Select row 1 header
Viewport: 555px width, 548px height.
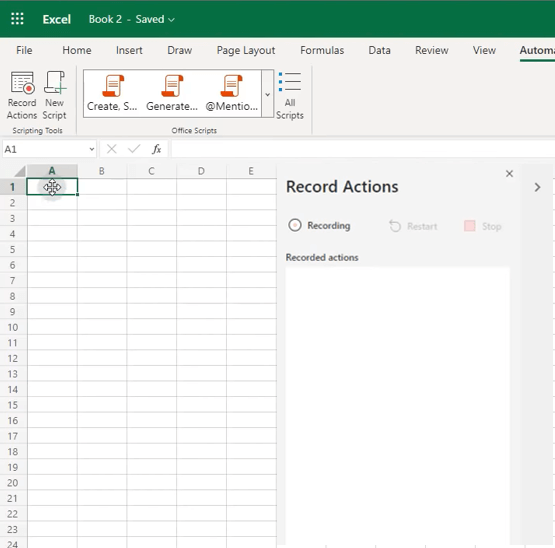pyautogui.click(x=13, y=187)
